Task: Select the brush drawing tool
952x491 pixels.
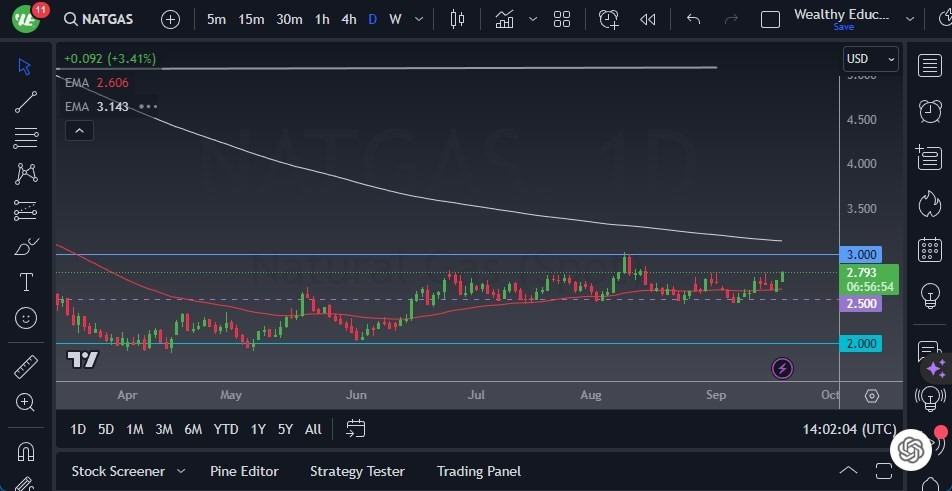Action: coord(26,246)
